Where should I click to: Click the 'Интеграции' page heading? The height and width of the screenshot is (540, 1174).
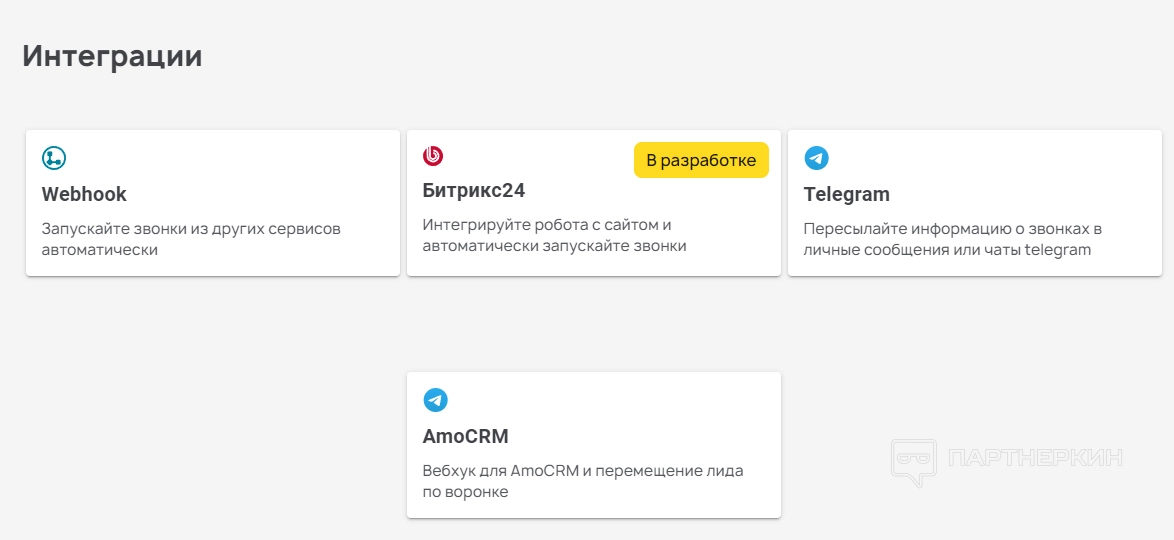pyautogui.click(x=112, y=56)
